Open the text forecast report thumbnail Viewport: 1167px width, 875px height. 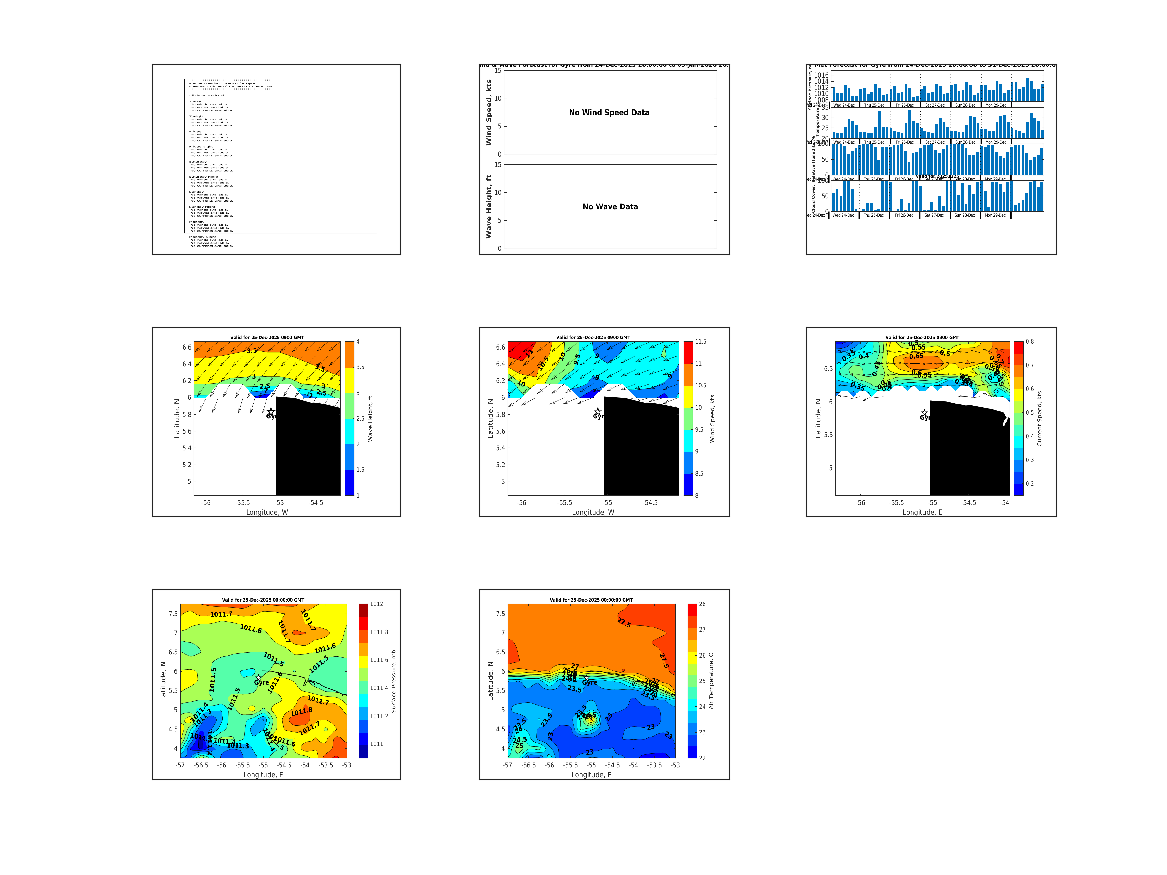click(276, 159)
